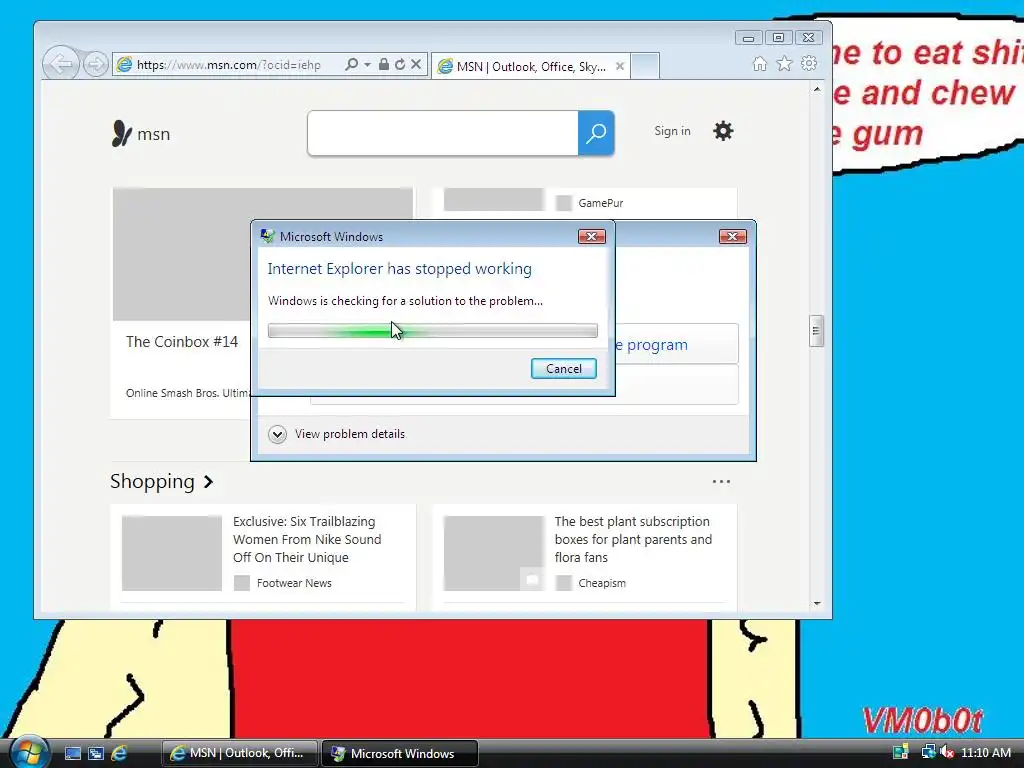Screen dimensions: 1024x768
Task: Open the 'best plant subscription boxes' article
Action: pyautogui.click(x=633, y=539)
